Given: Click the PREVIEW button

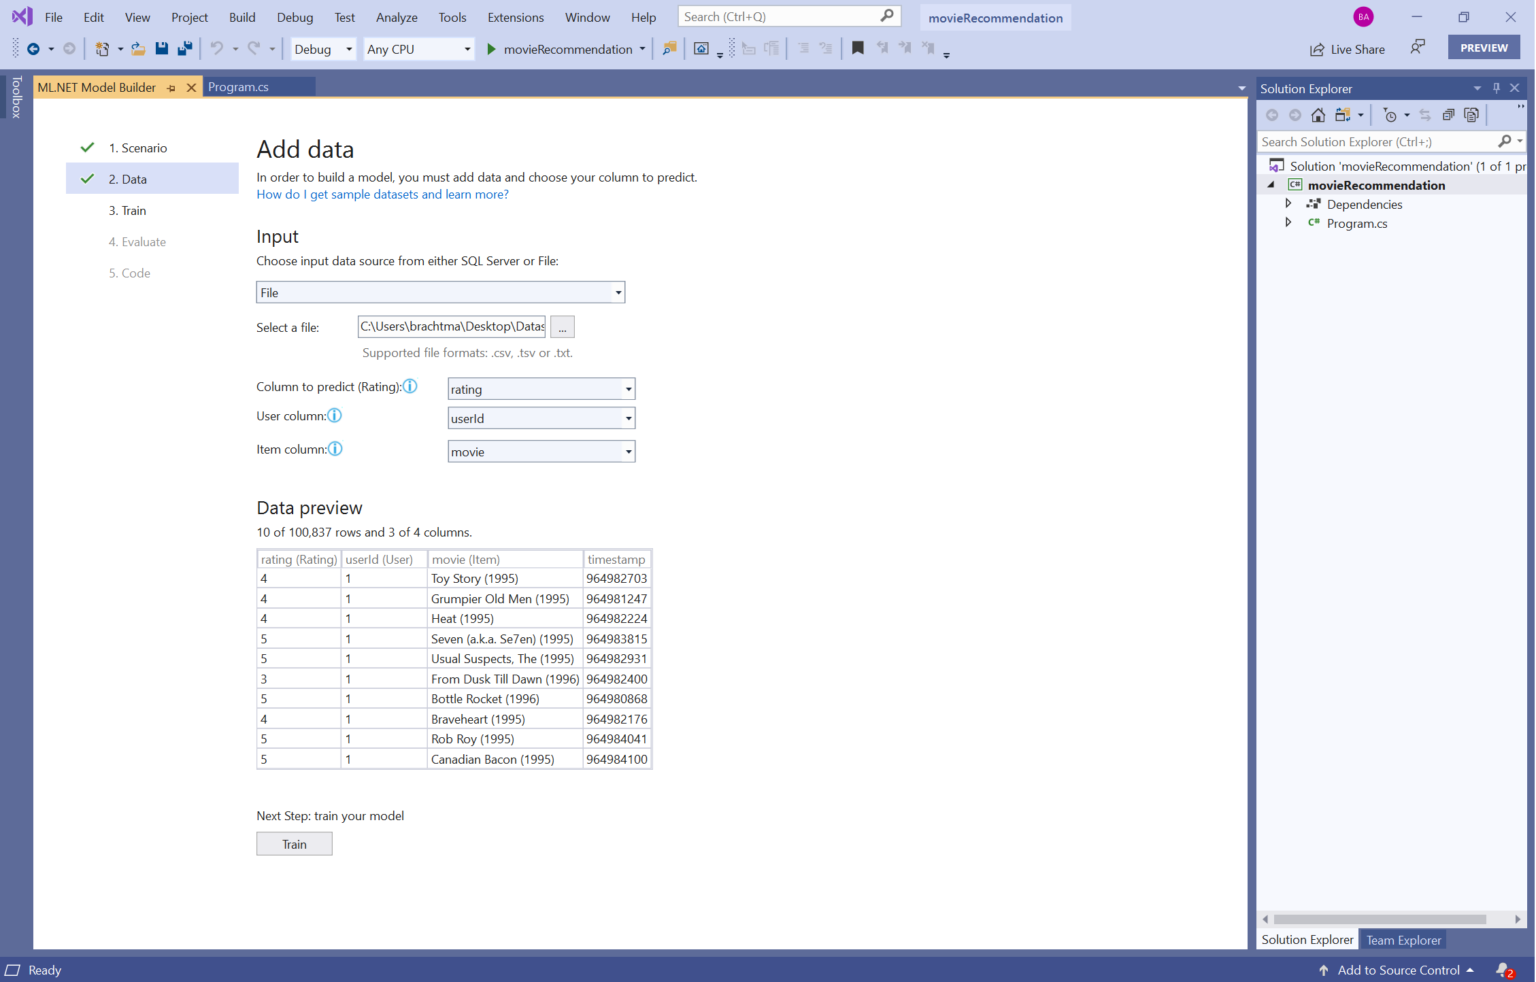Looking at the screenshot, I should tap(1484, 47).
